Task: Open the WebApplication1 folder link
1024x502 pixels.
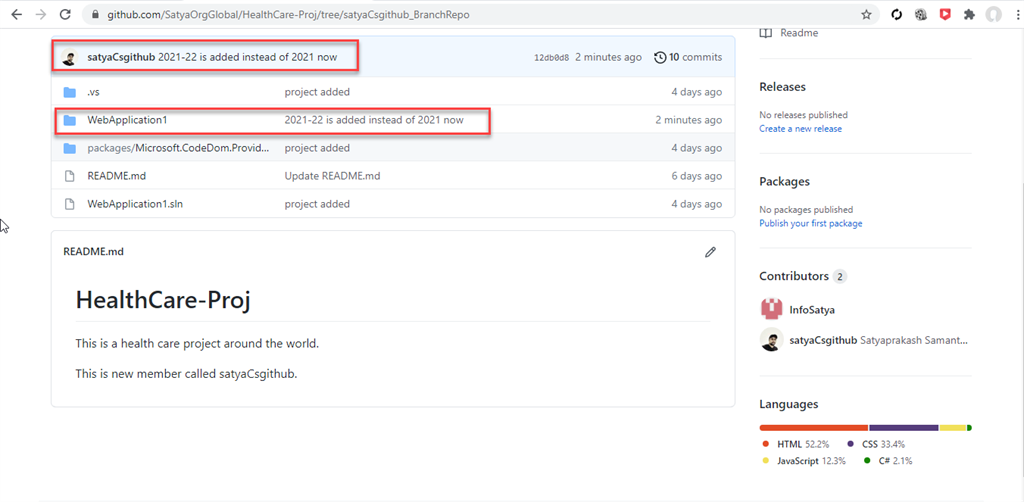Action: (x=128, y=120)
